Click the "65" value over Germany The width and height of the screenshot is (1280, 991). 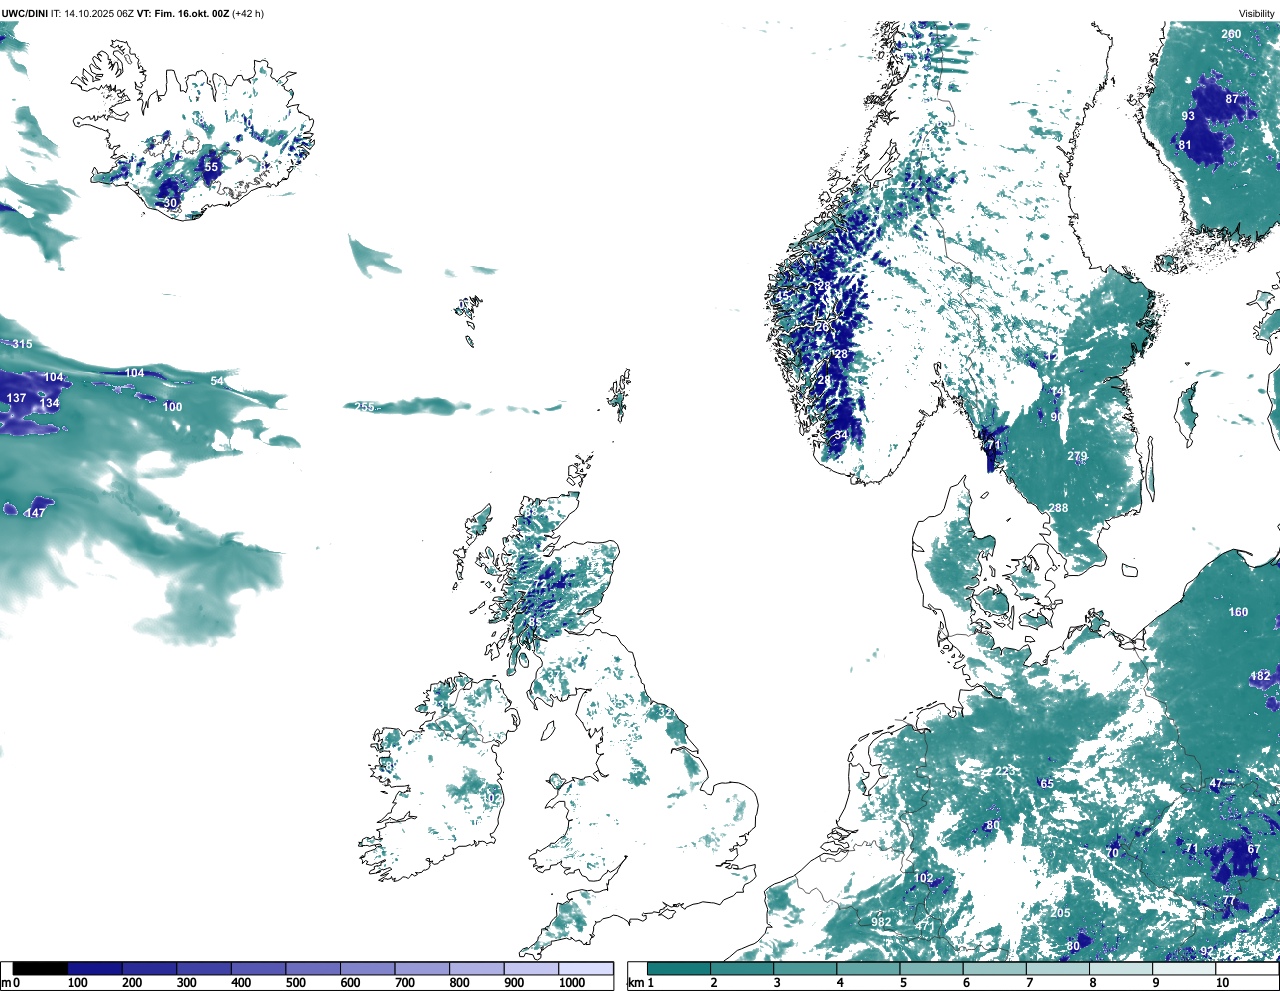(1047, 784)
